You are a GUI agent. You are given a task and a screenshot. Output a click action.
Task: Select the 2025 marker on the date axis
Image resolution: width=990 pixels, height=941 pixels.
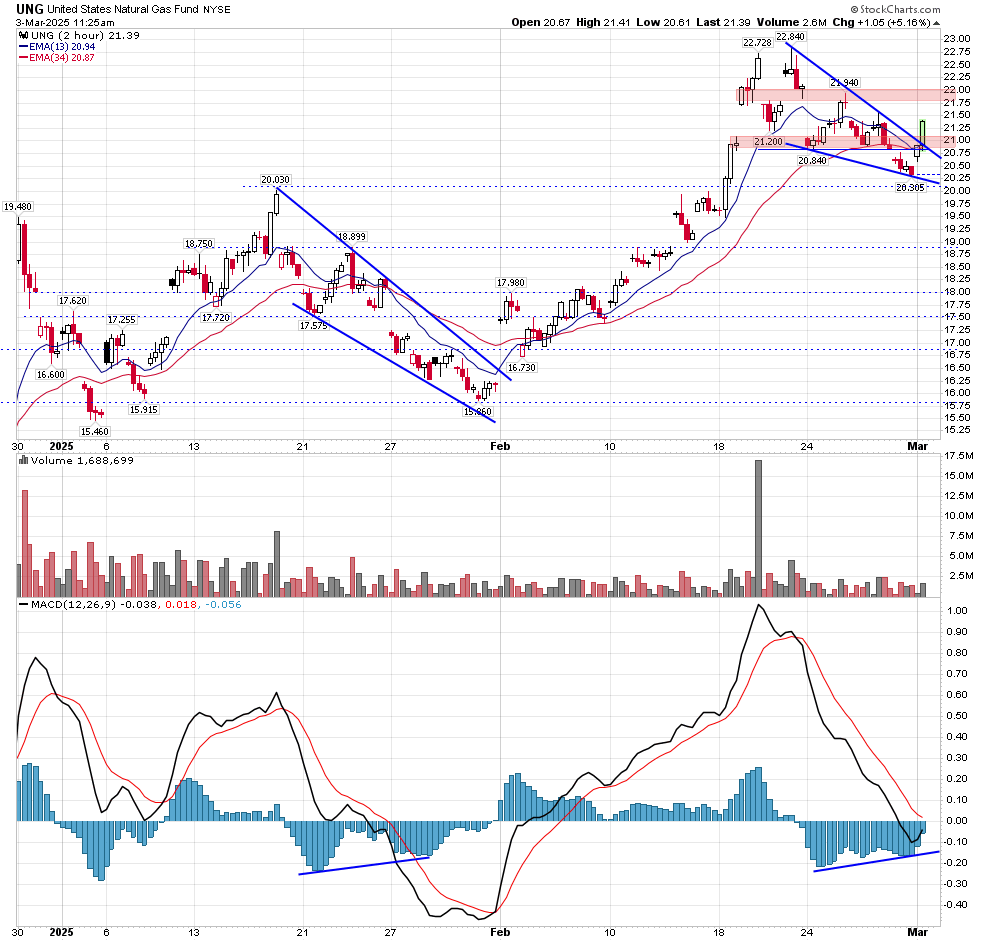coord(60,446)
